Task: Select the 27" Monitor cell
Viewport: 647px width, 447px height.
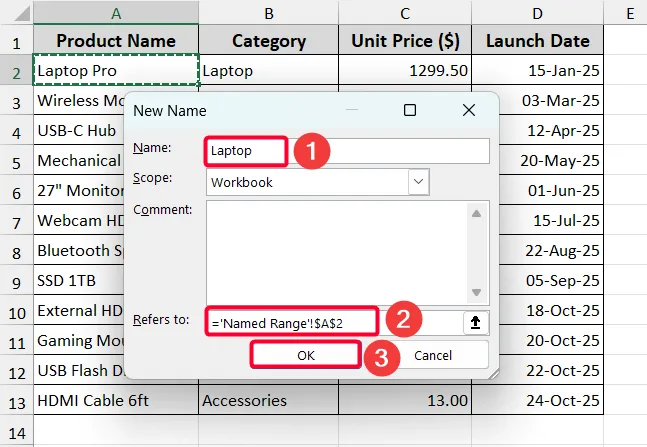Action: point(79,190)
